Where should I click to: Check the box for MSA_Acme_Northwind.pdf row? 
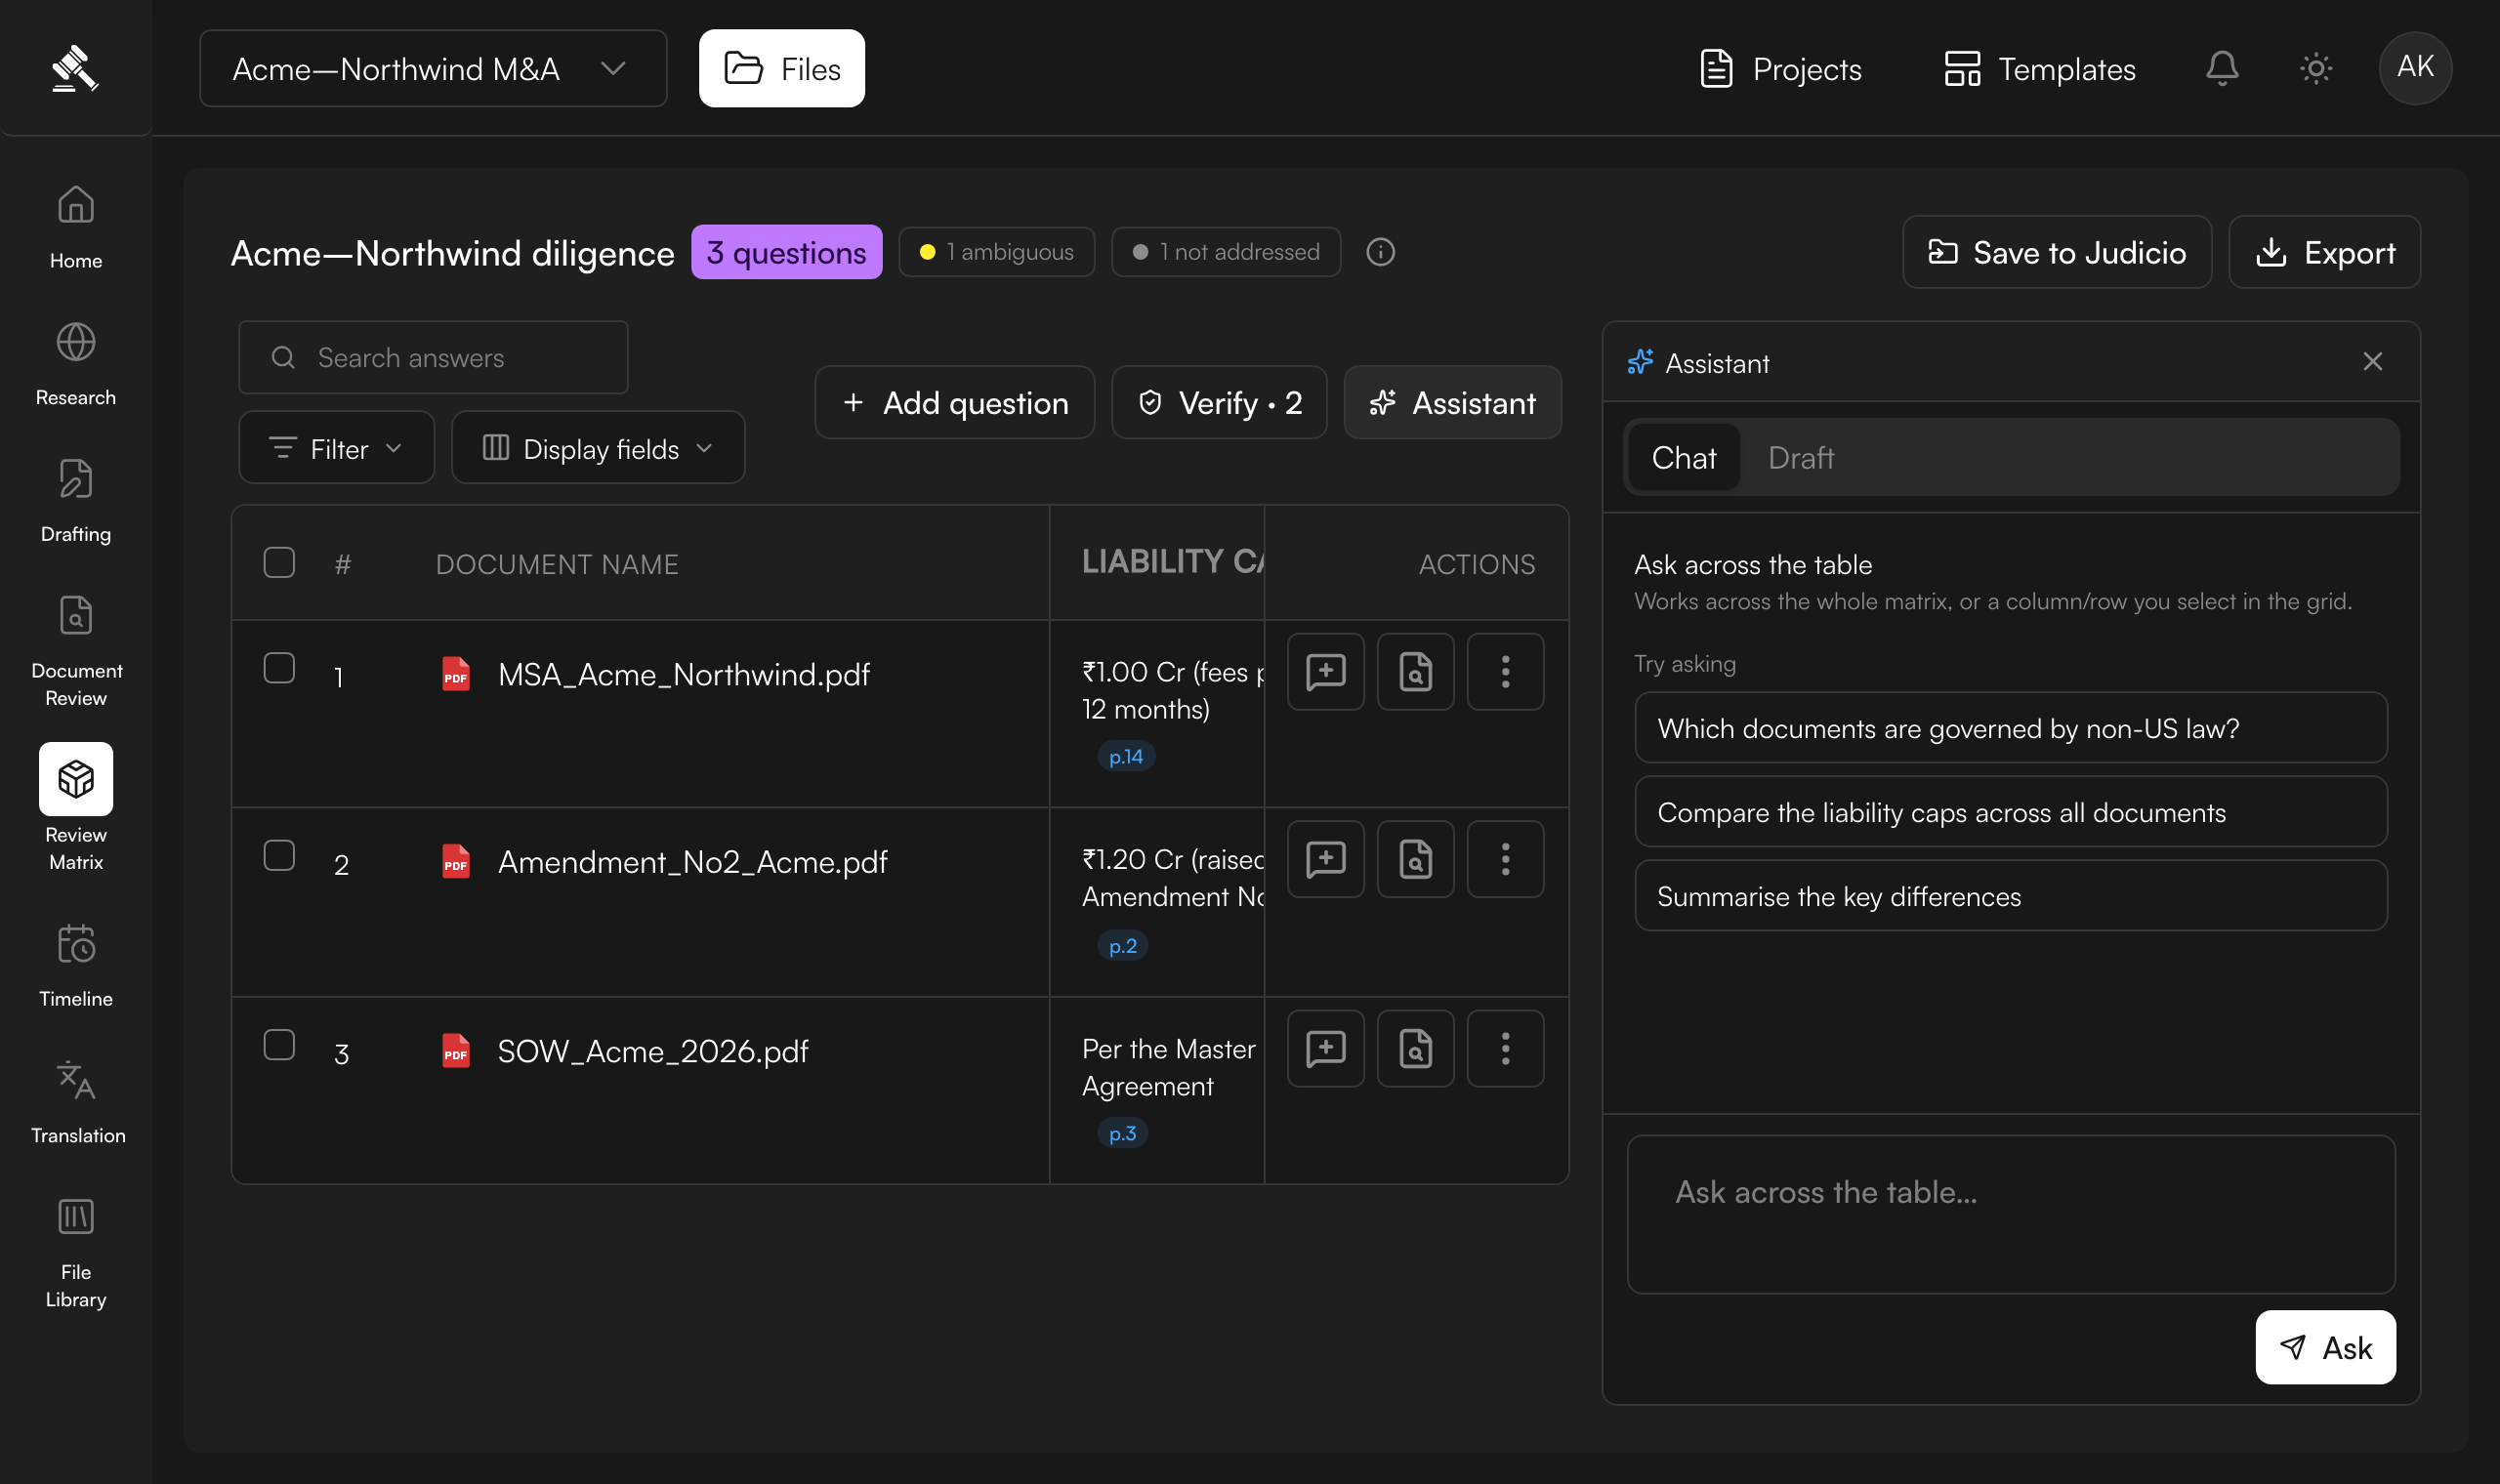[x=279, y=668]
